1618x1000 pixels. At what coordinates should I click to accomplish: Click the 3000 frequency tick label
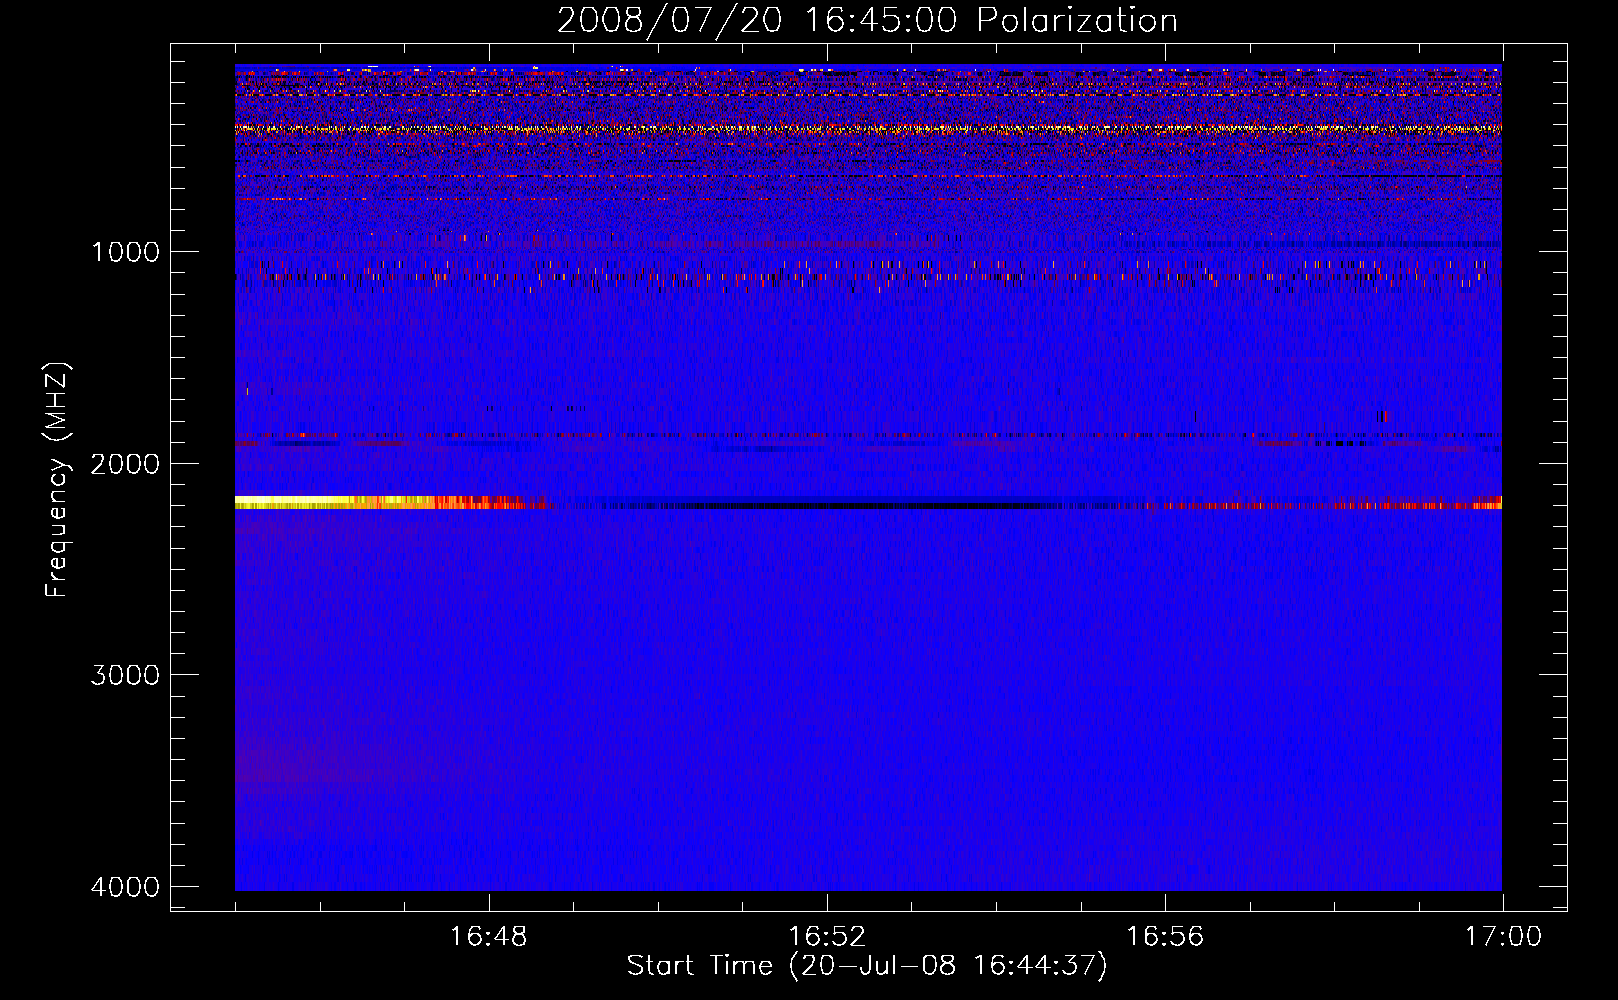(x=125, y=675)
